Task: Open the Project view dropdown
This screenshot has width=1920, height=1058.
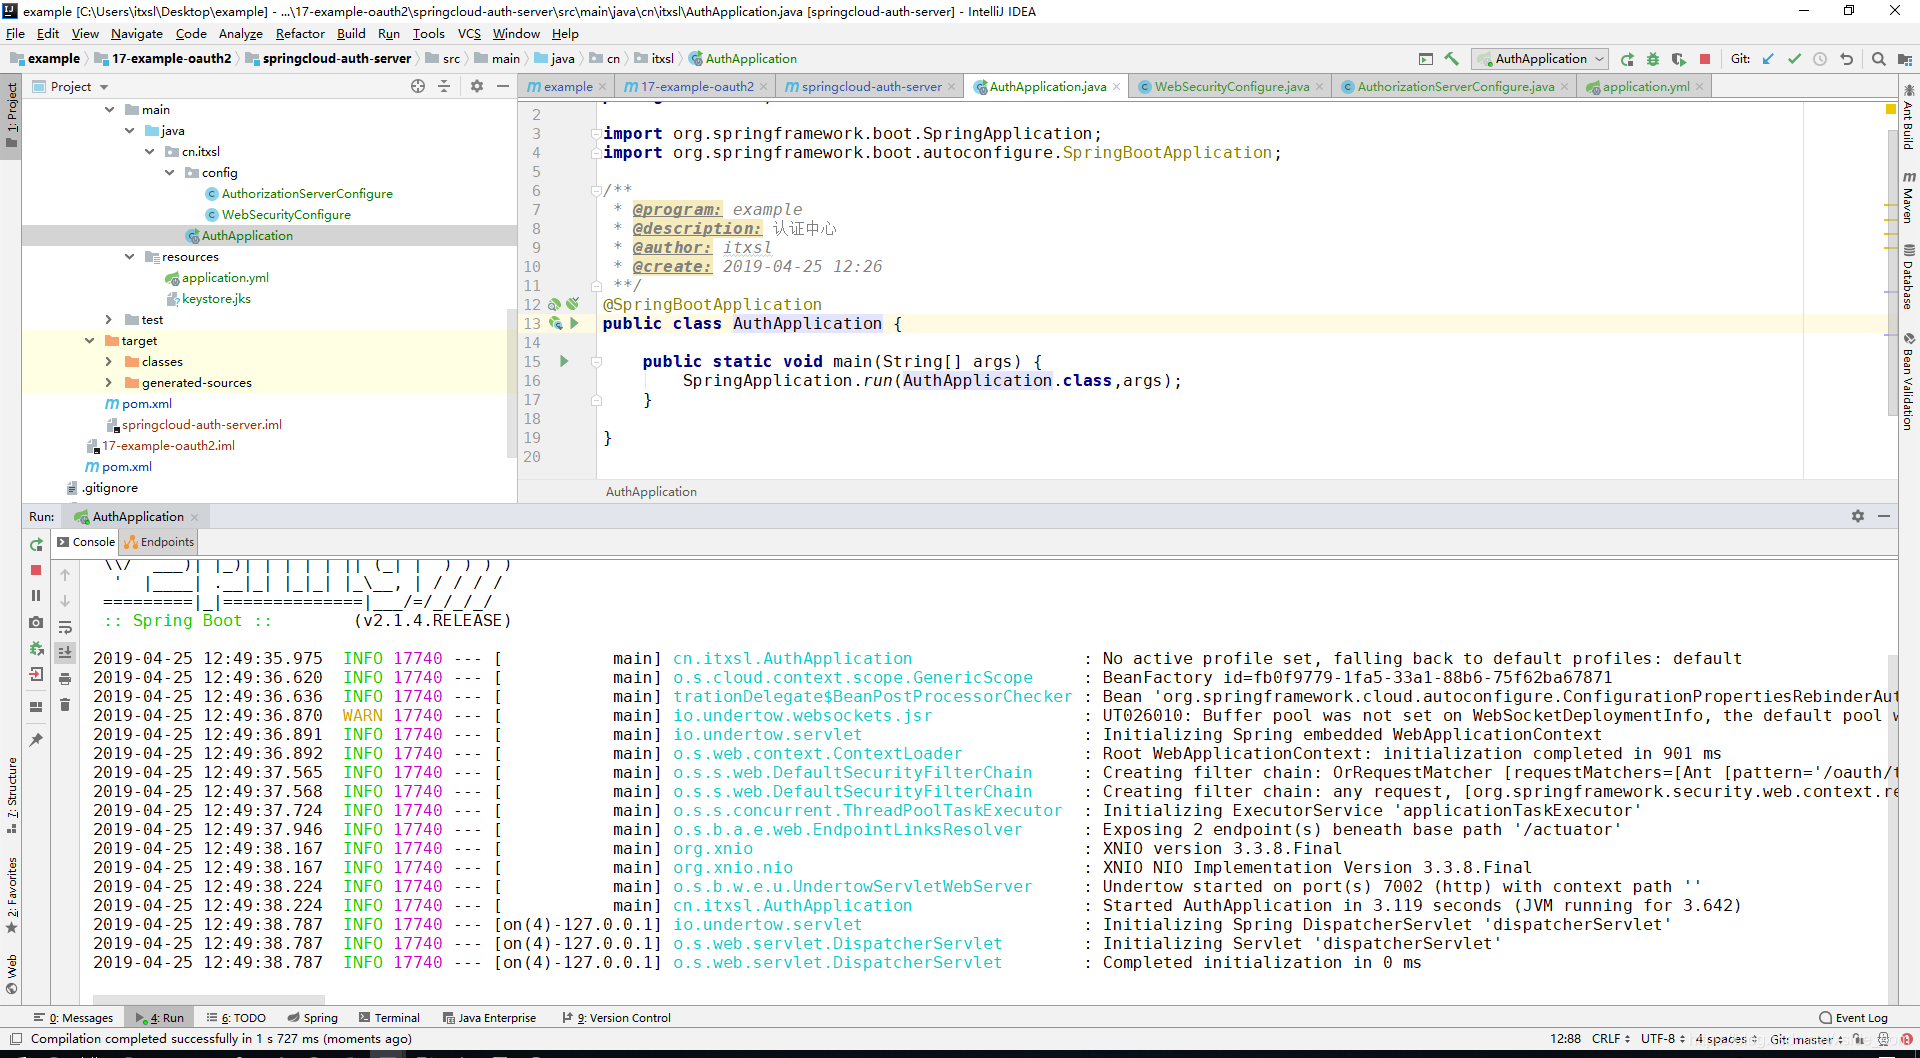Action: (x=71, y=87)
